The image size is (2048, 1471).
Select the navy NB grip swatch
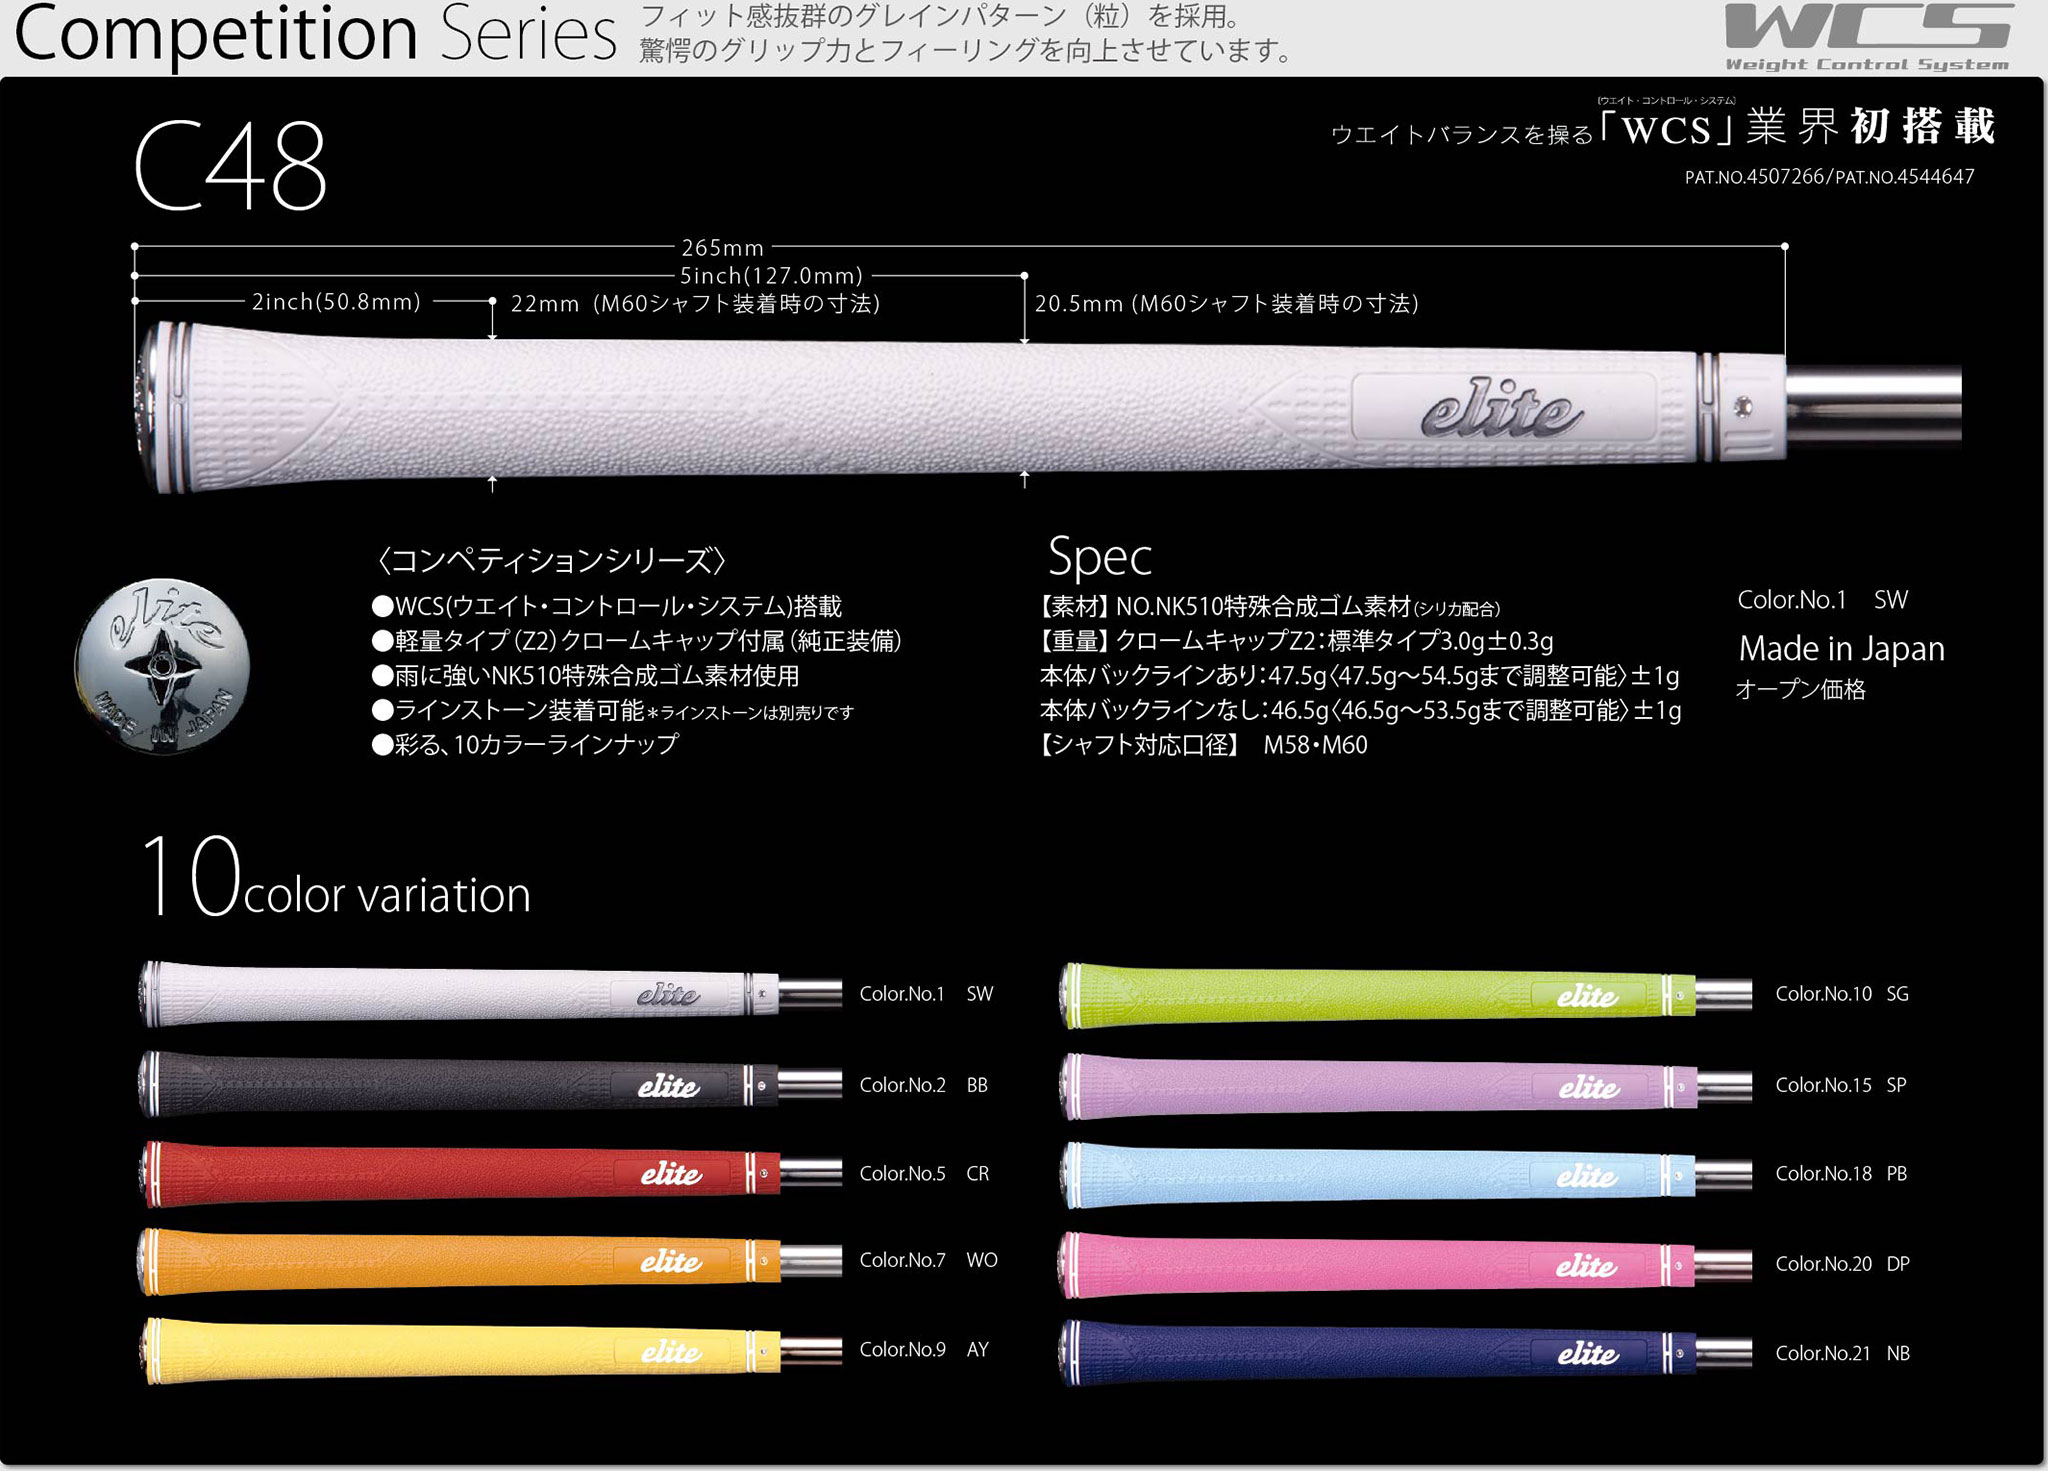1406,1353
